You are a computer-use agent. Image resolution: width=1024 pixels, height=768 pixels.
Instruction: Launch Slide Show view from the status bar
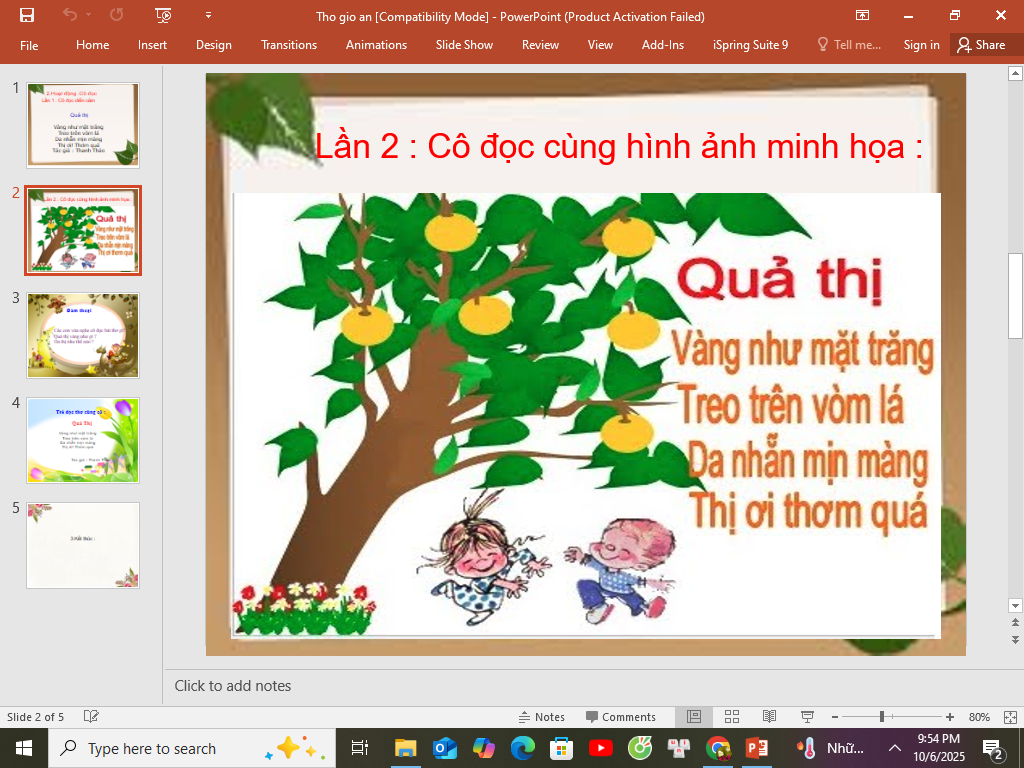(807, 717)
